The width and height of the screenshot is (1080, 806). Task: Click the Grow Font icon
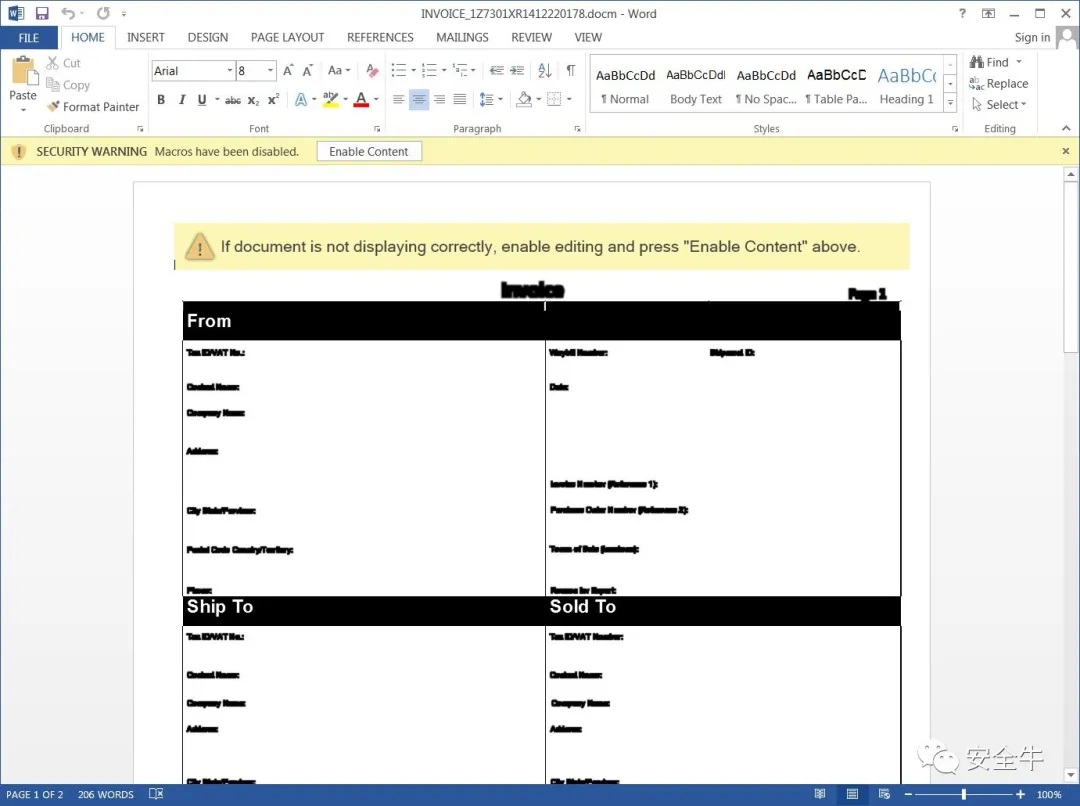(288, 71)
